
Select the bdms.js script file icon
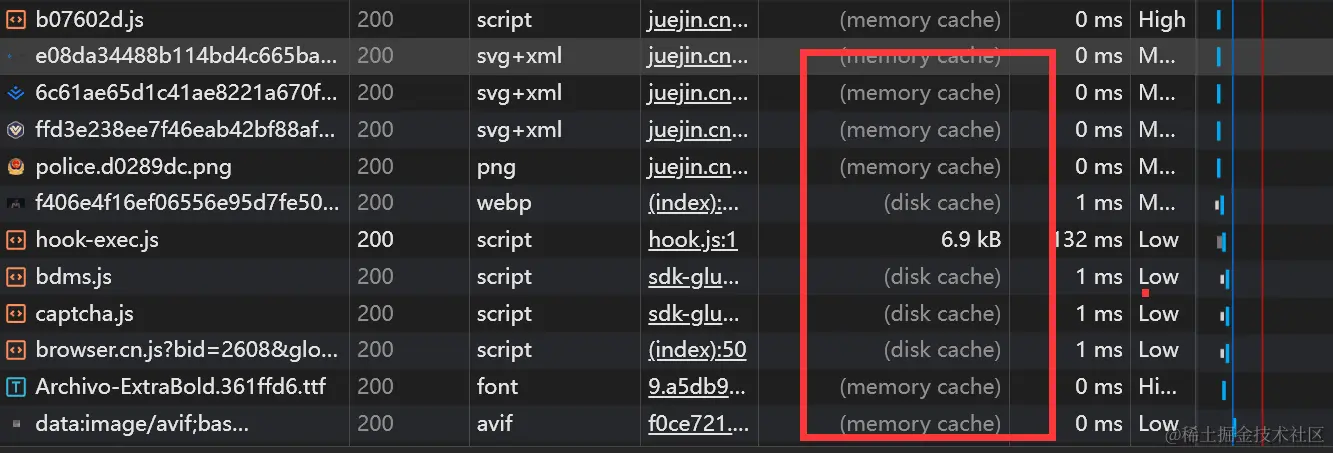point(15,277)
